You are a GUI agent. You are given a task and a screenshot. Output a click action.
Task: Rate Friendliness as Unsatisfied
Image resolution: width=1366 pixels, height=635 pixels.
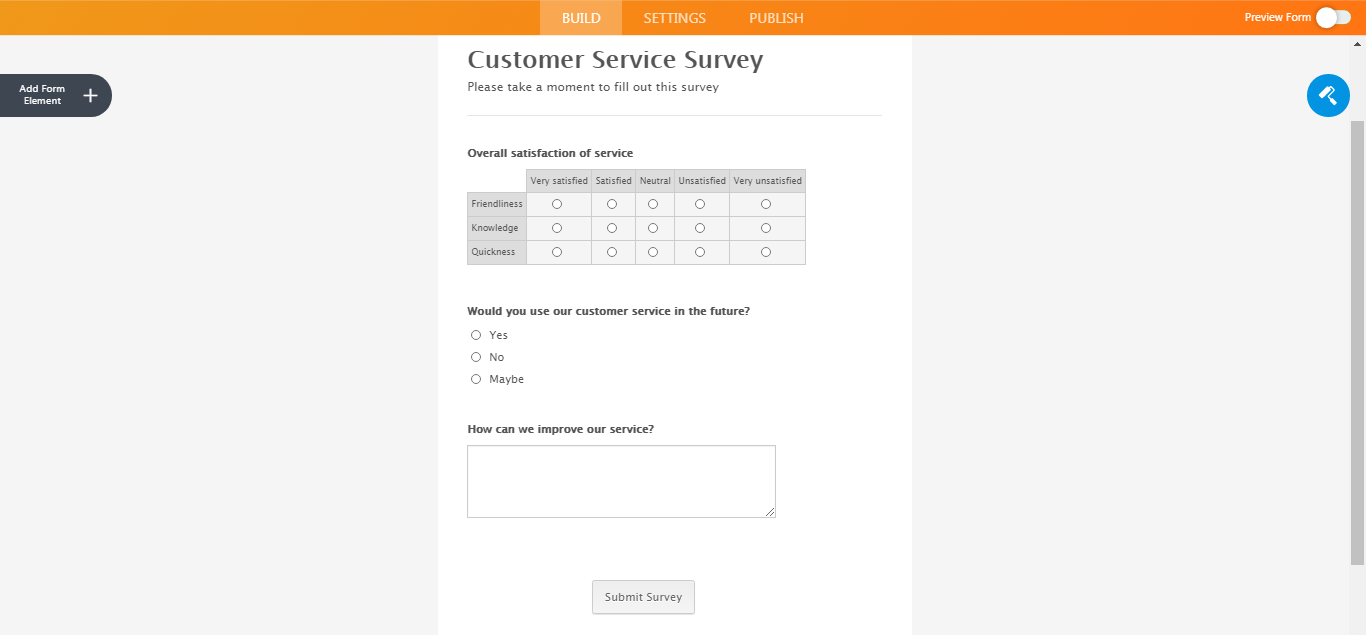(700, 204)
